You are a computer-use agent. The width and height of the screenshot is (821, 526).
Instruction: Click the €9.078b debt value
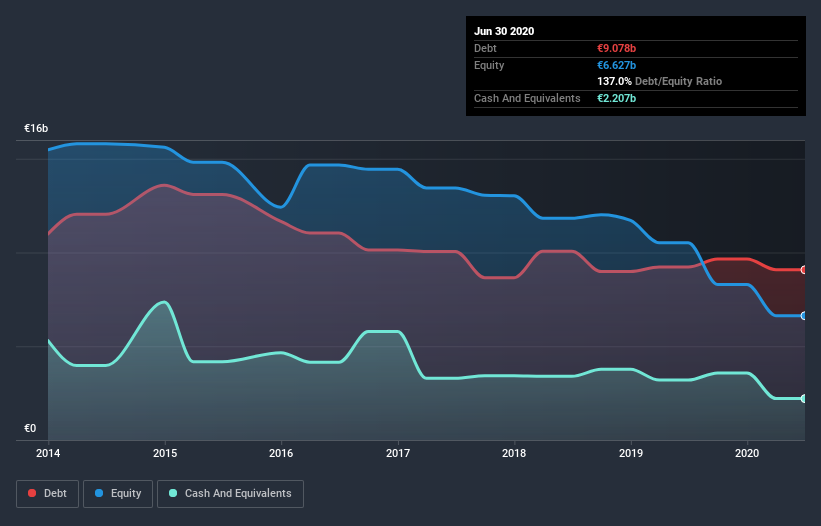coord(616,48)
